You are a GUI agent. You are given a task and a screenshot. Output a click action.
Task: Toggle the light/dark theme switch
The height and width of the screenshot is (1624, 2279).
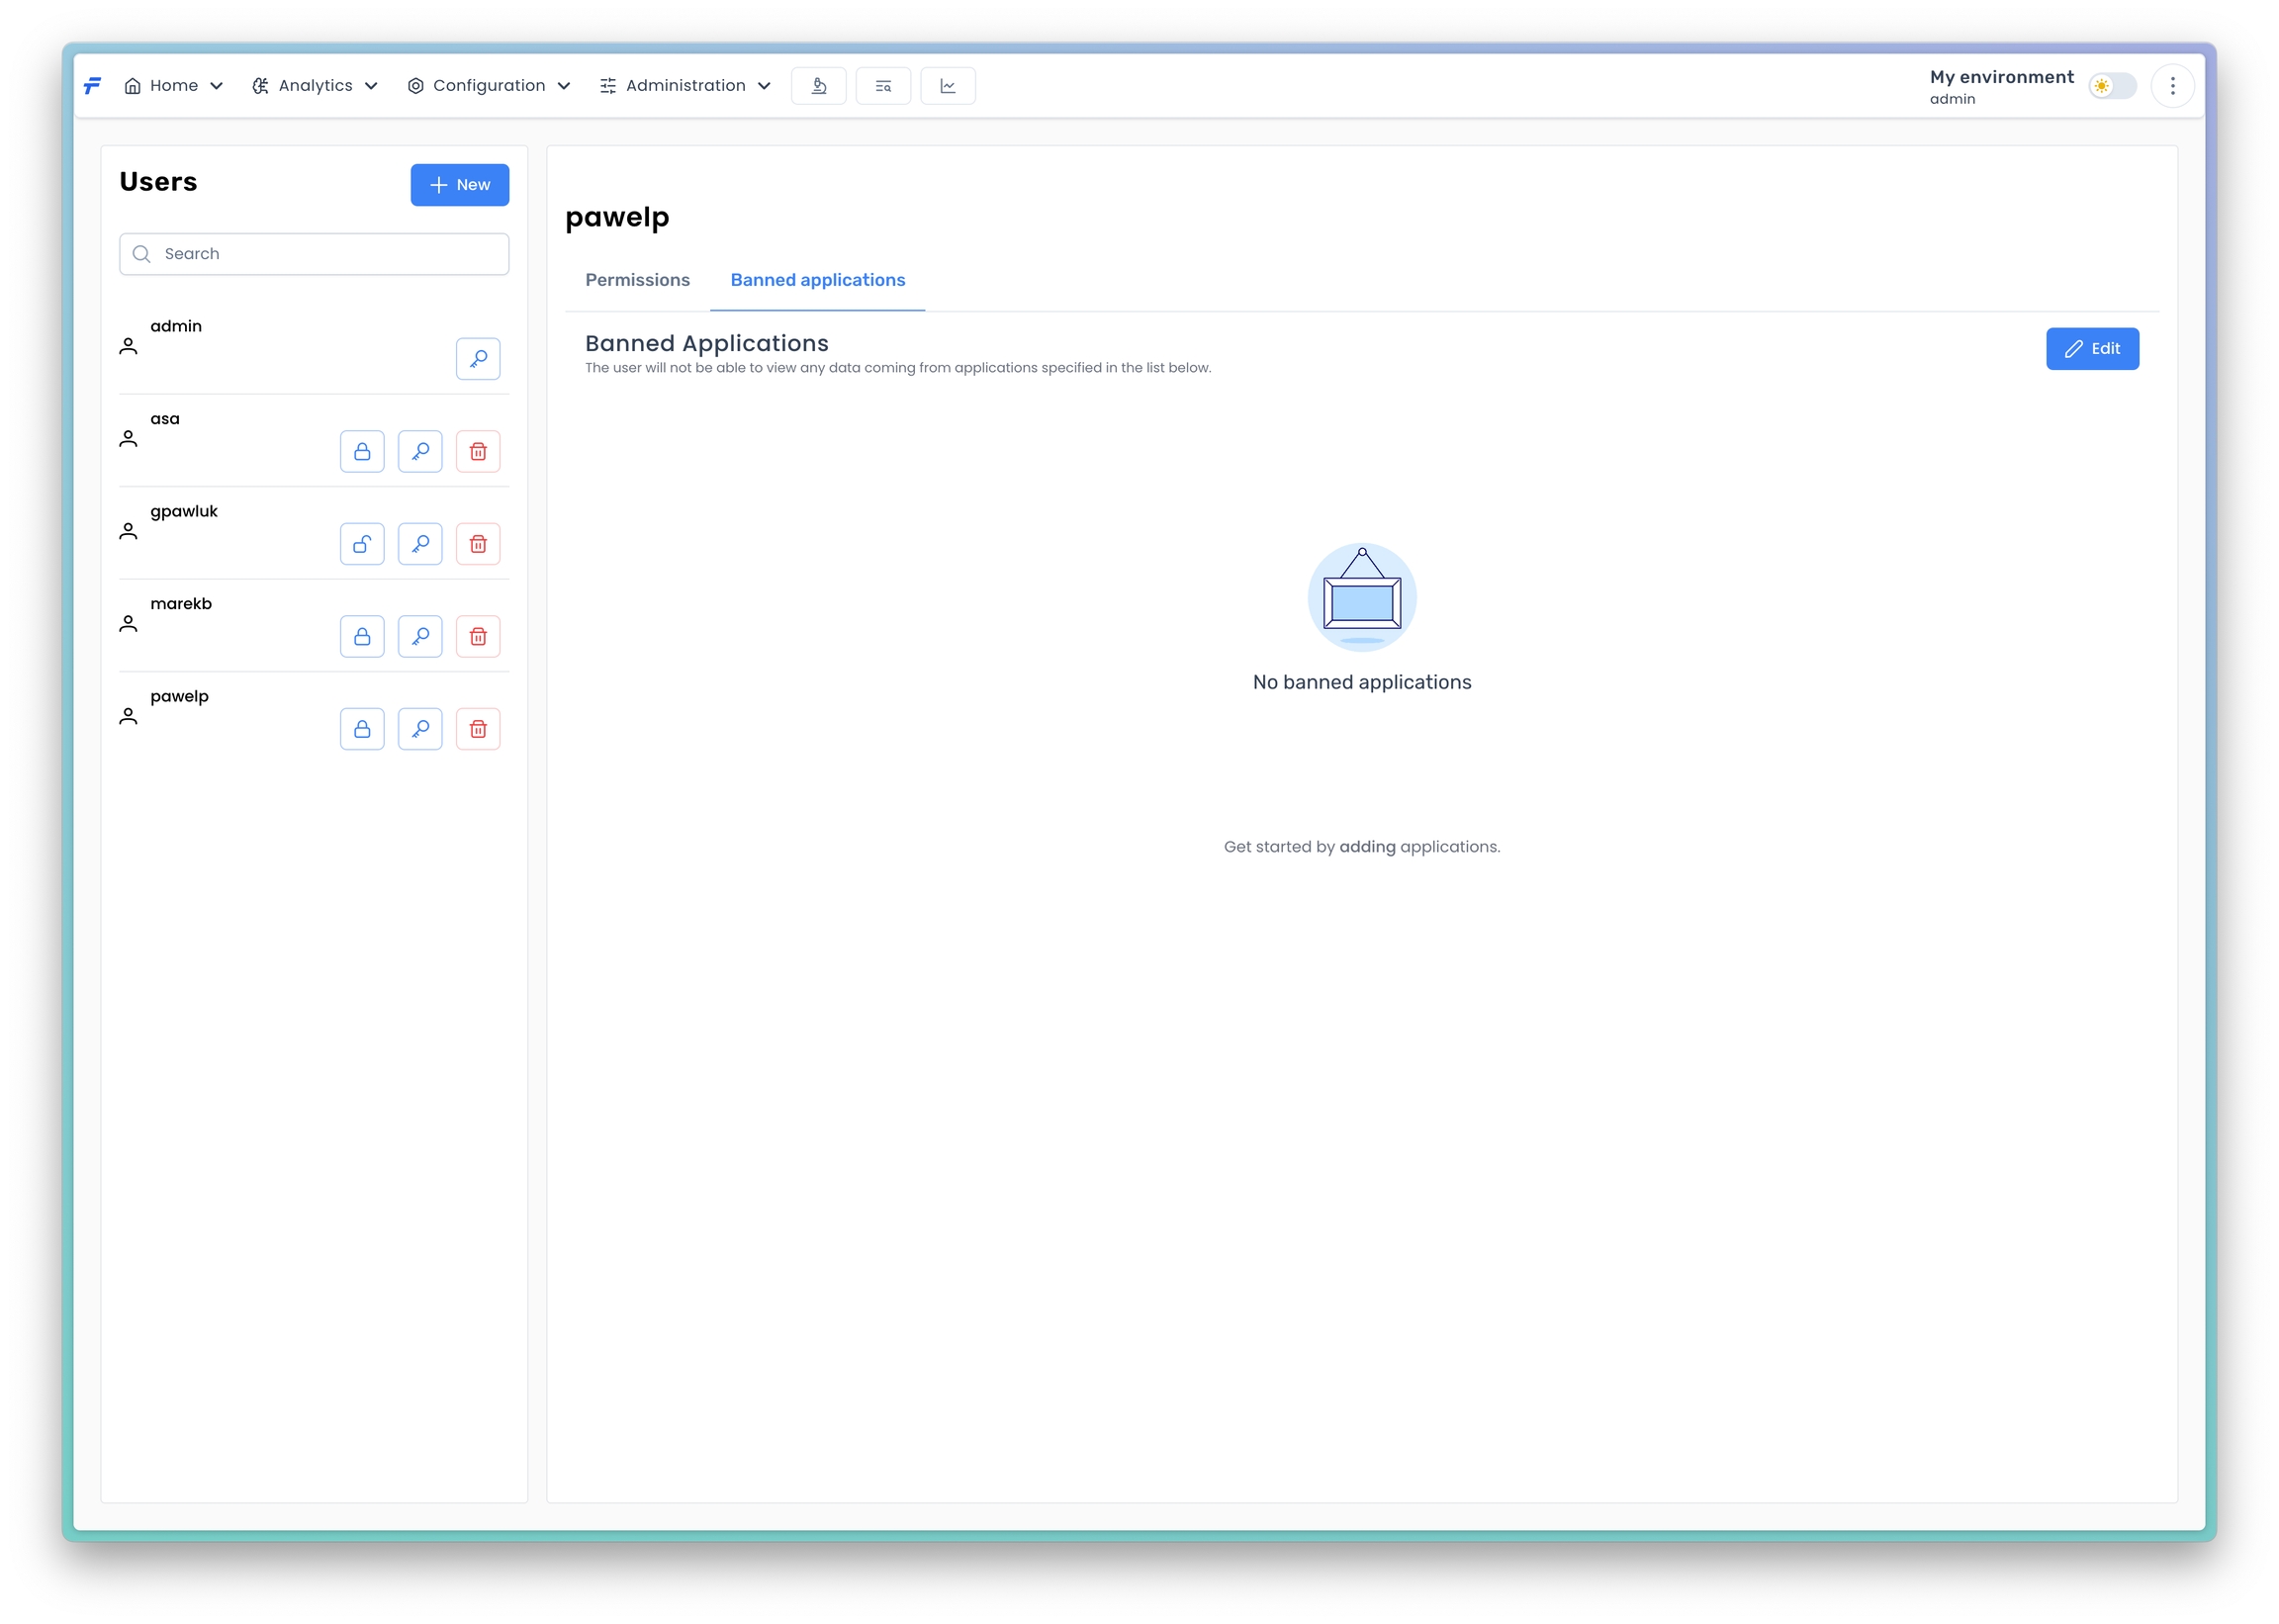2112,86
